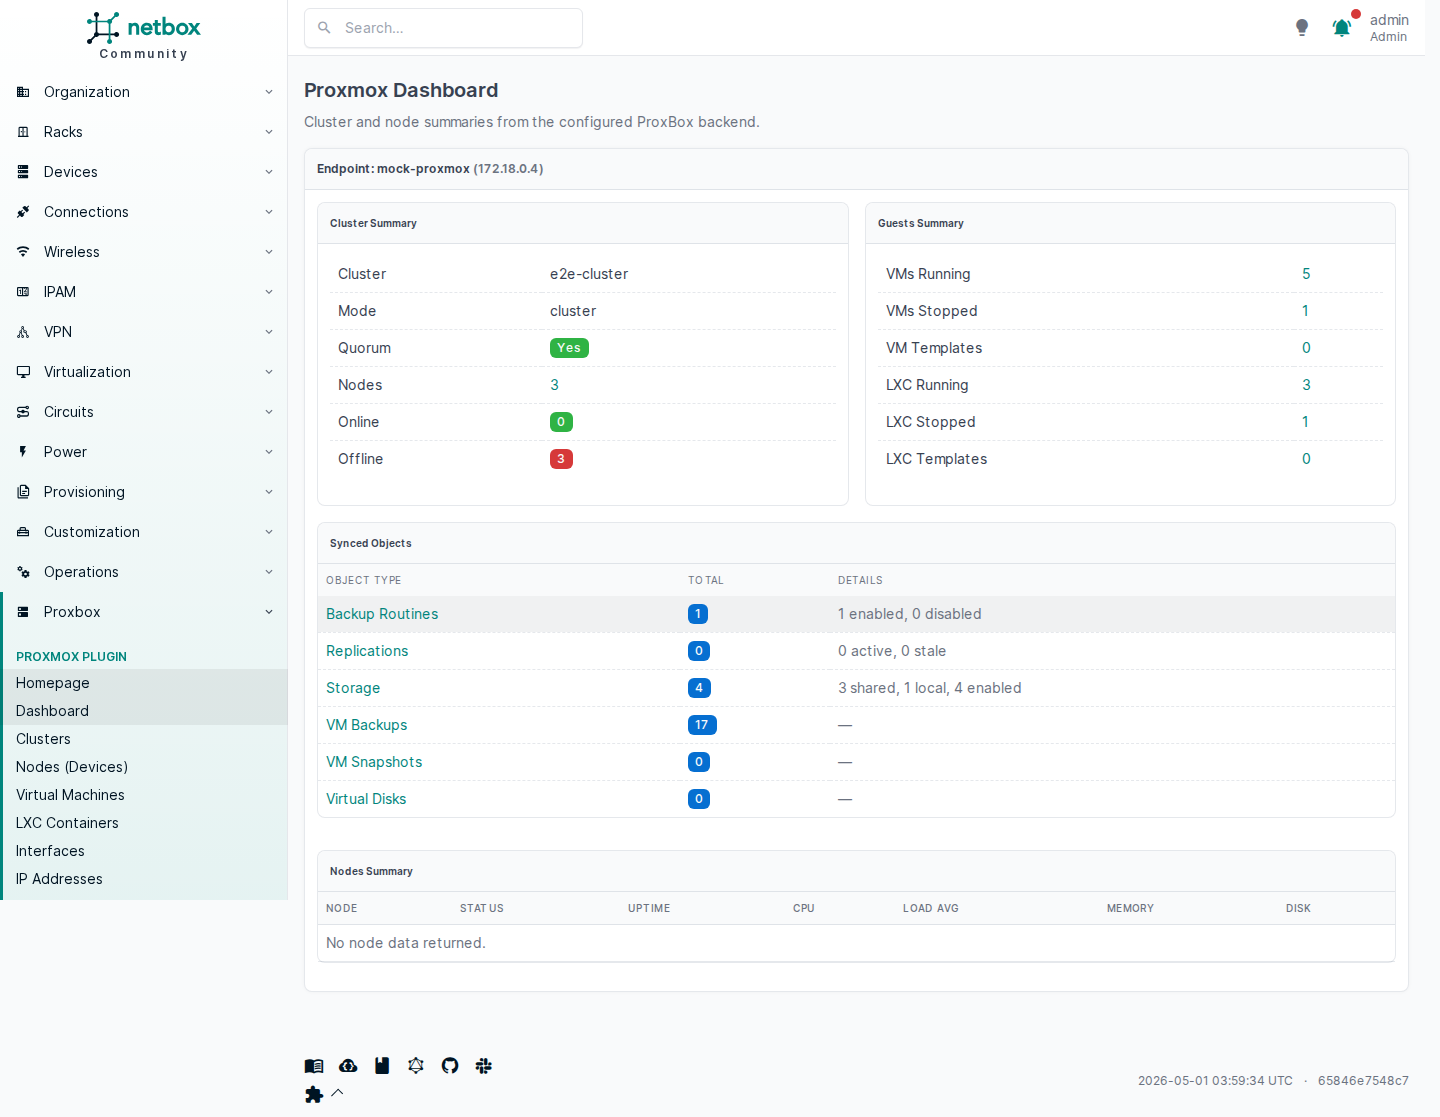This screenshot has width=1440, height=1117.
Task: Click the plugins puzzle piece icon
Action: point(314,1095)
